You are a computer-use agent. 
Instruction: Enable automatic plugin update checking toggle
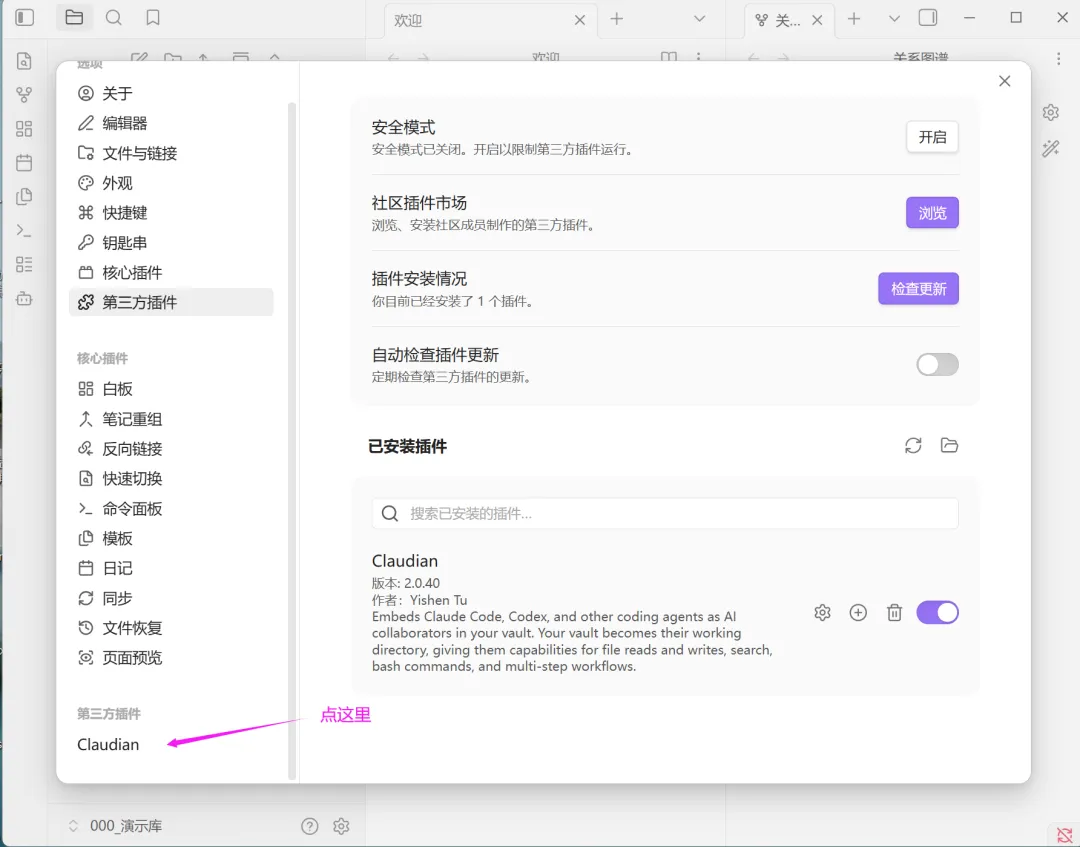tap(937, 364)
